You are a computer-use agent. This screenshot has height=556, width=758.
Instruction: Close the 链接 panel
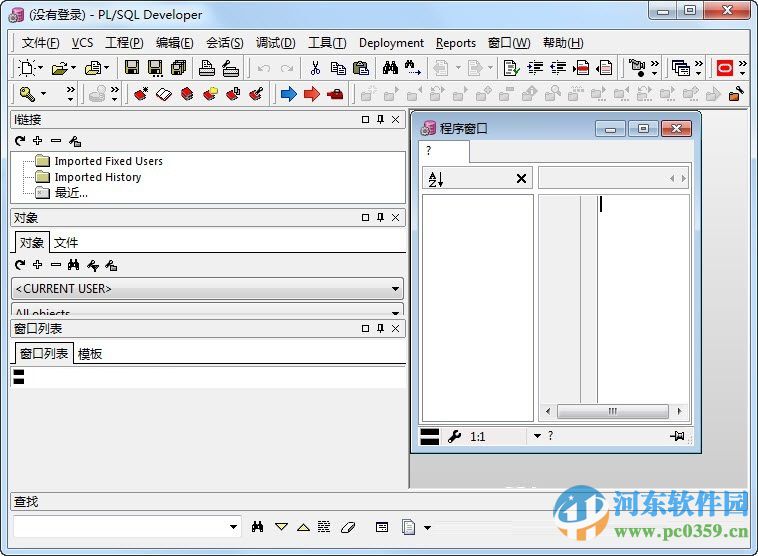(395, 119)
